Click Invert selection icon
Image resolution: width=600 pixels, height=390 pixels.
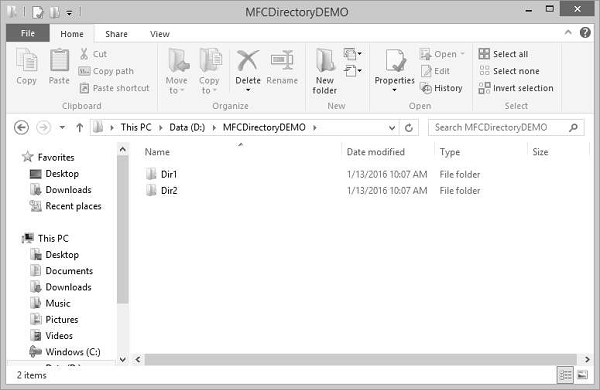click(484, 88)
